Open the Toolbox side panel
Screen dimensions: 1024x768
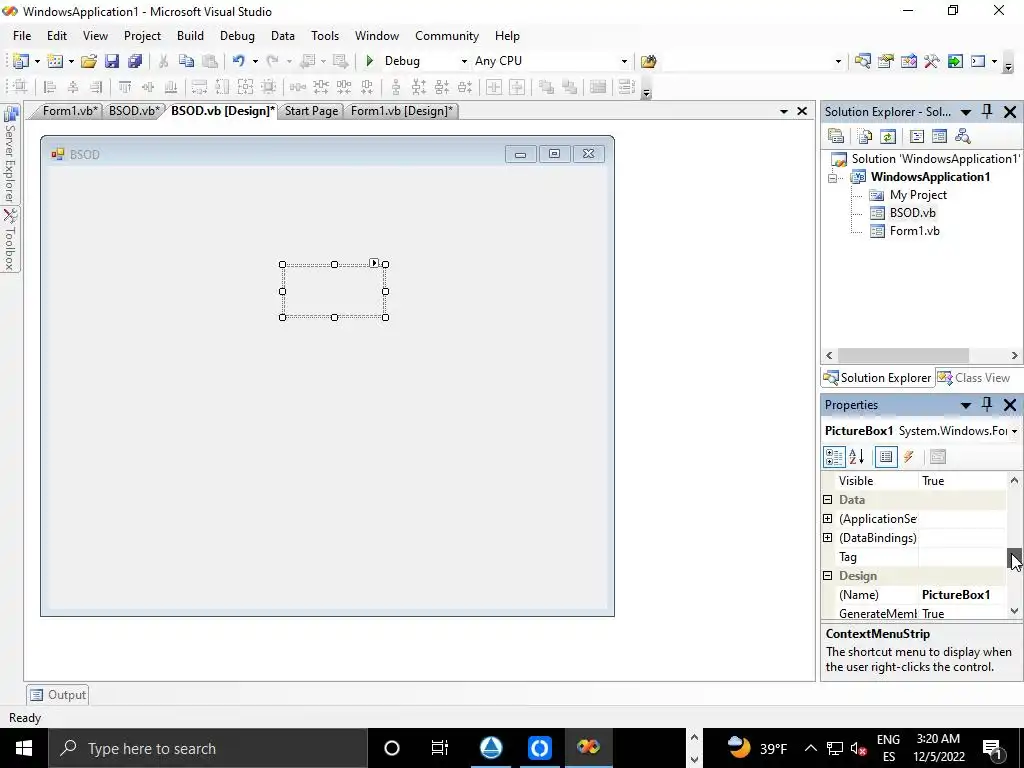(10, 240)
